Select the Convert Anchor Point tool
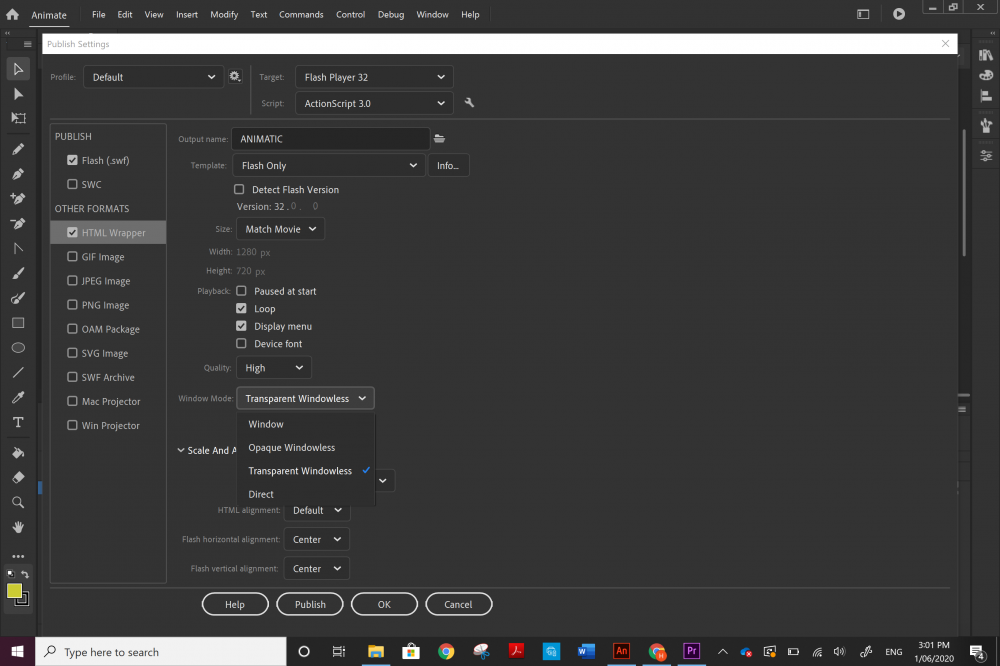The height and width of the screenshot is (666, 1000). coord(18,249)
